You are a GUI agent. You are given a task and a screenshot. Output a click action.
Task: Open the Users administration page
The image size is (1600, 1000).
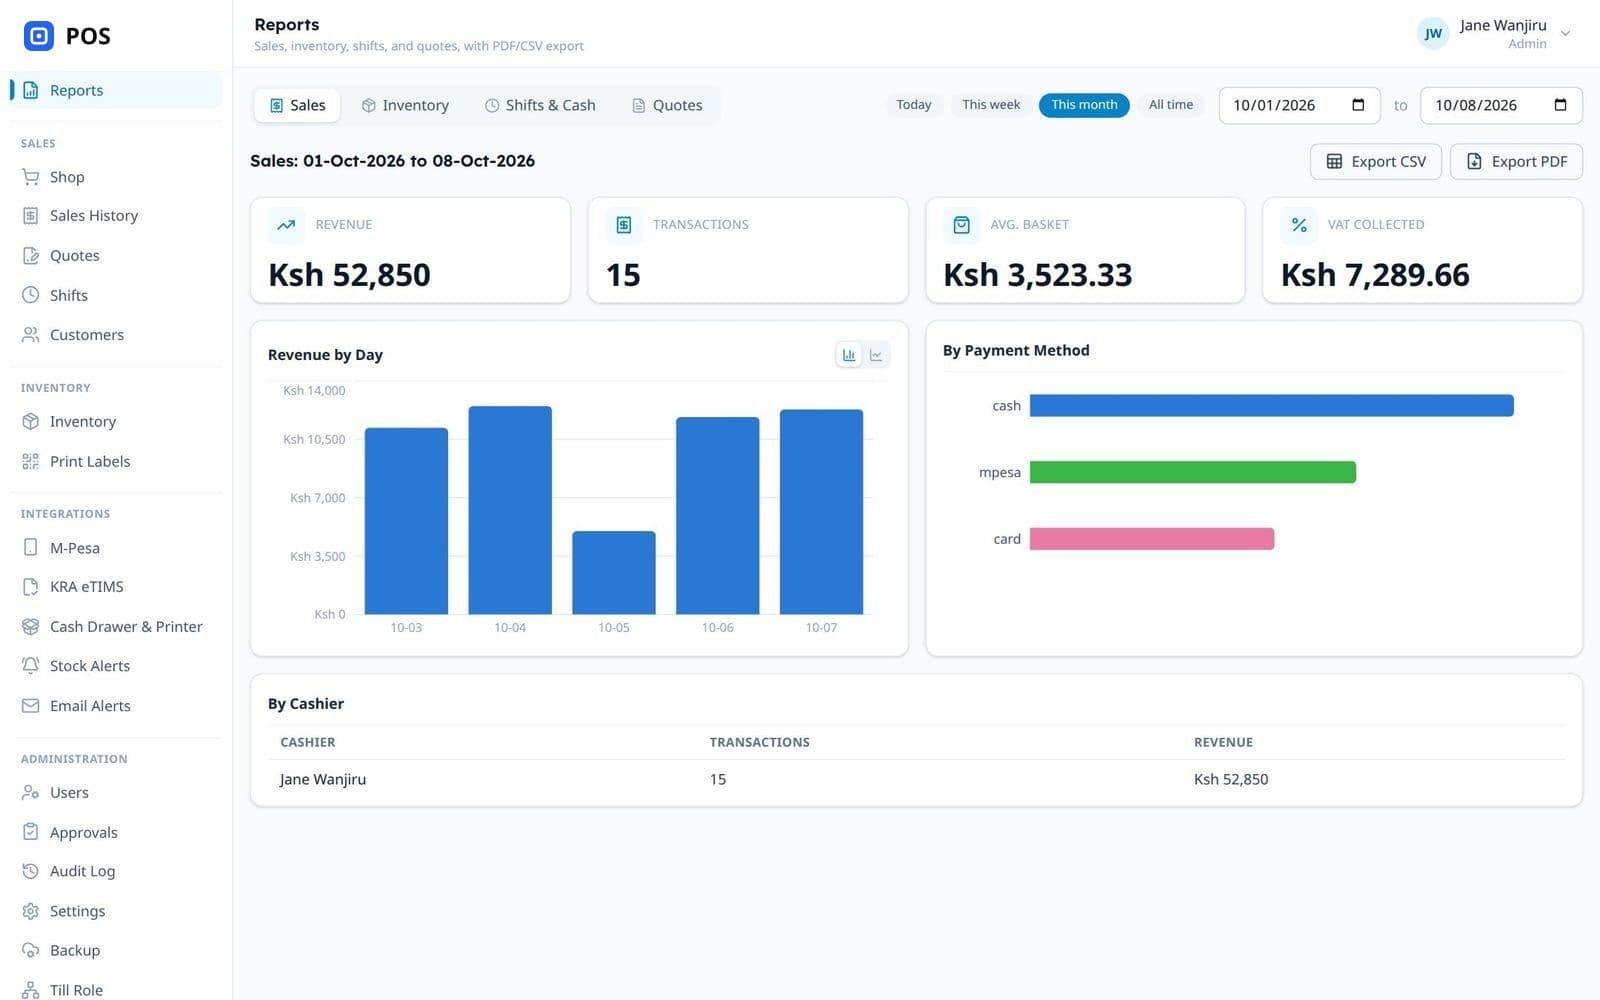(x=116, y=793)
